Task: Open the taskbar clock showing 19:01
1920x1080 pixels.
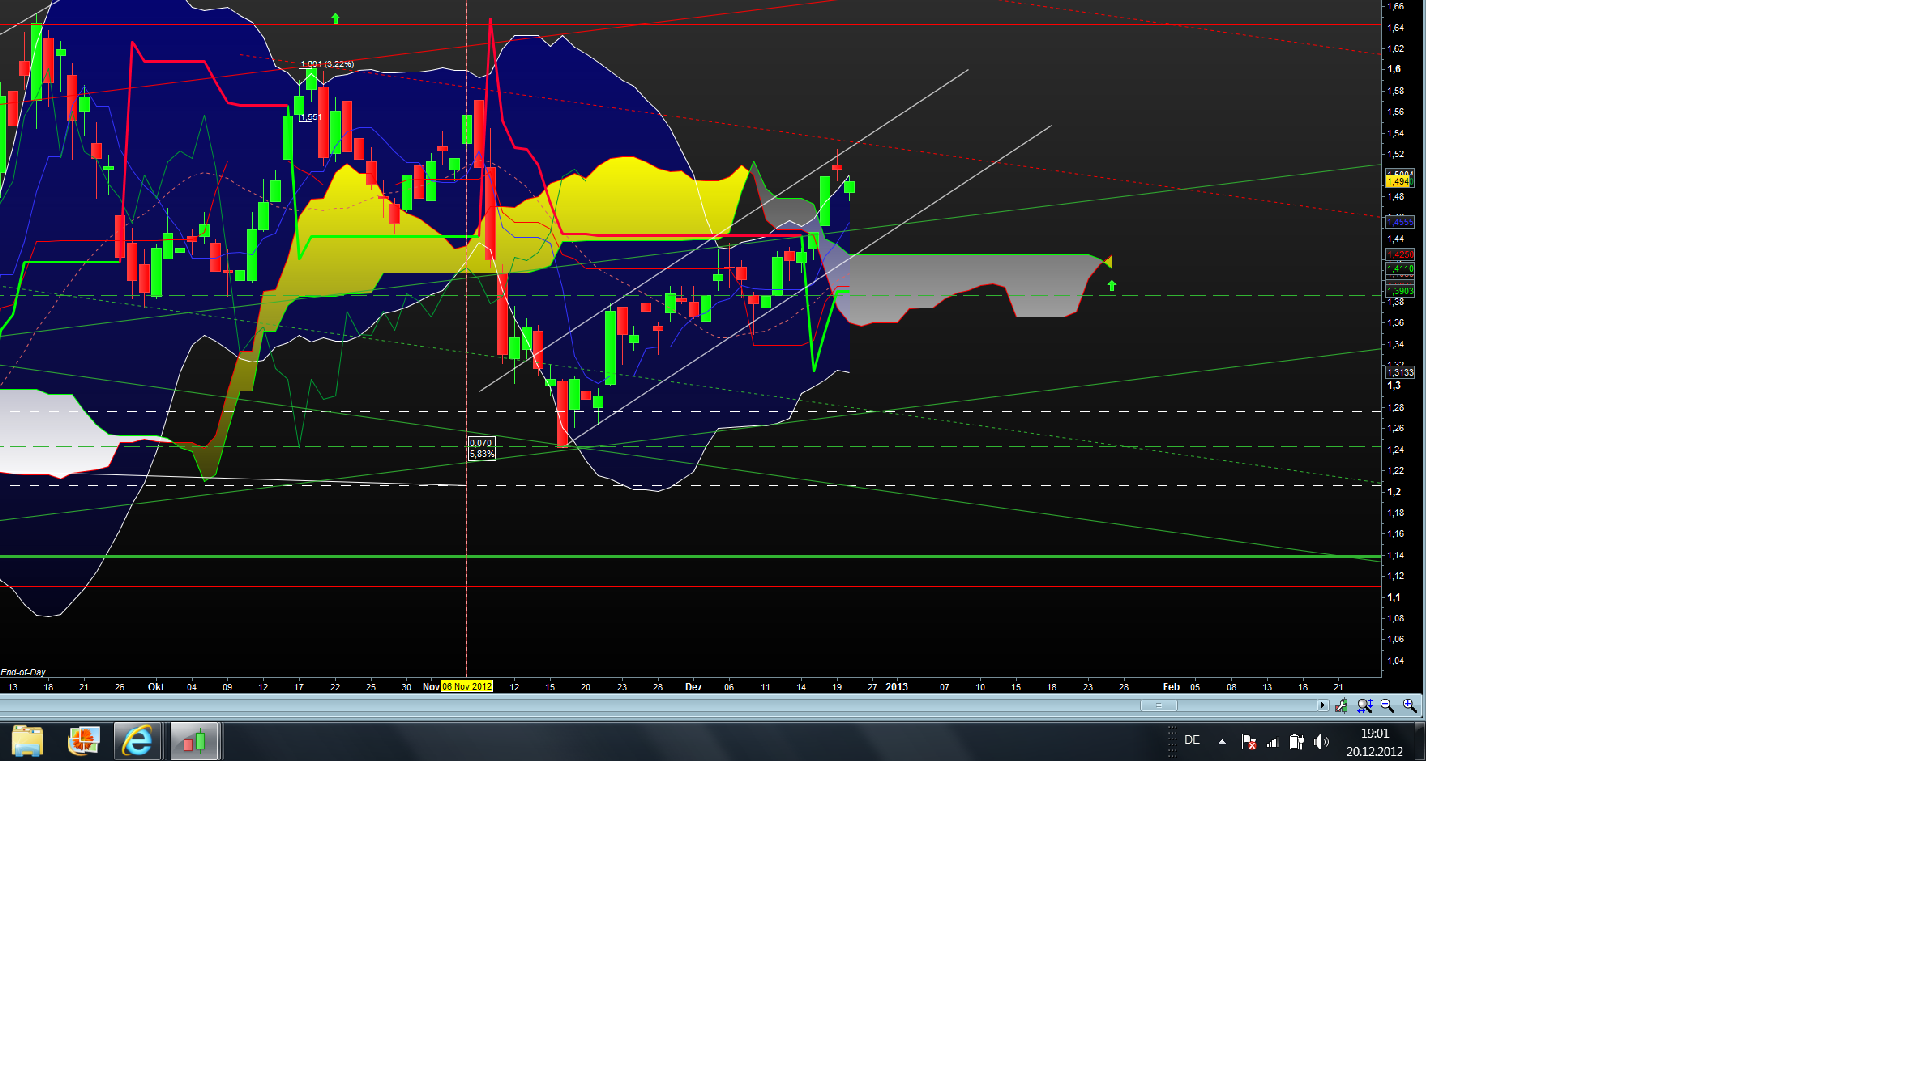Action: 1374,742
